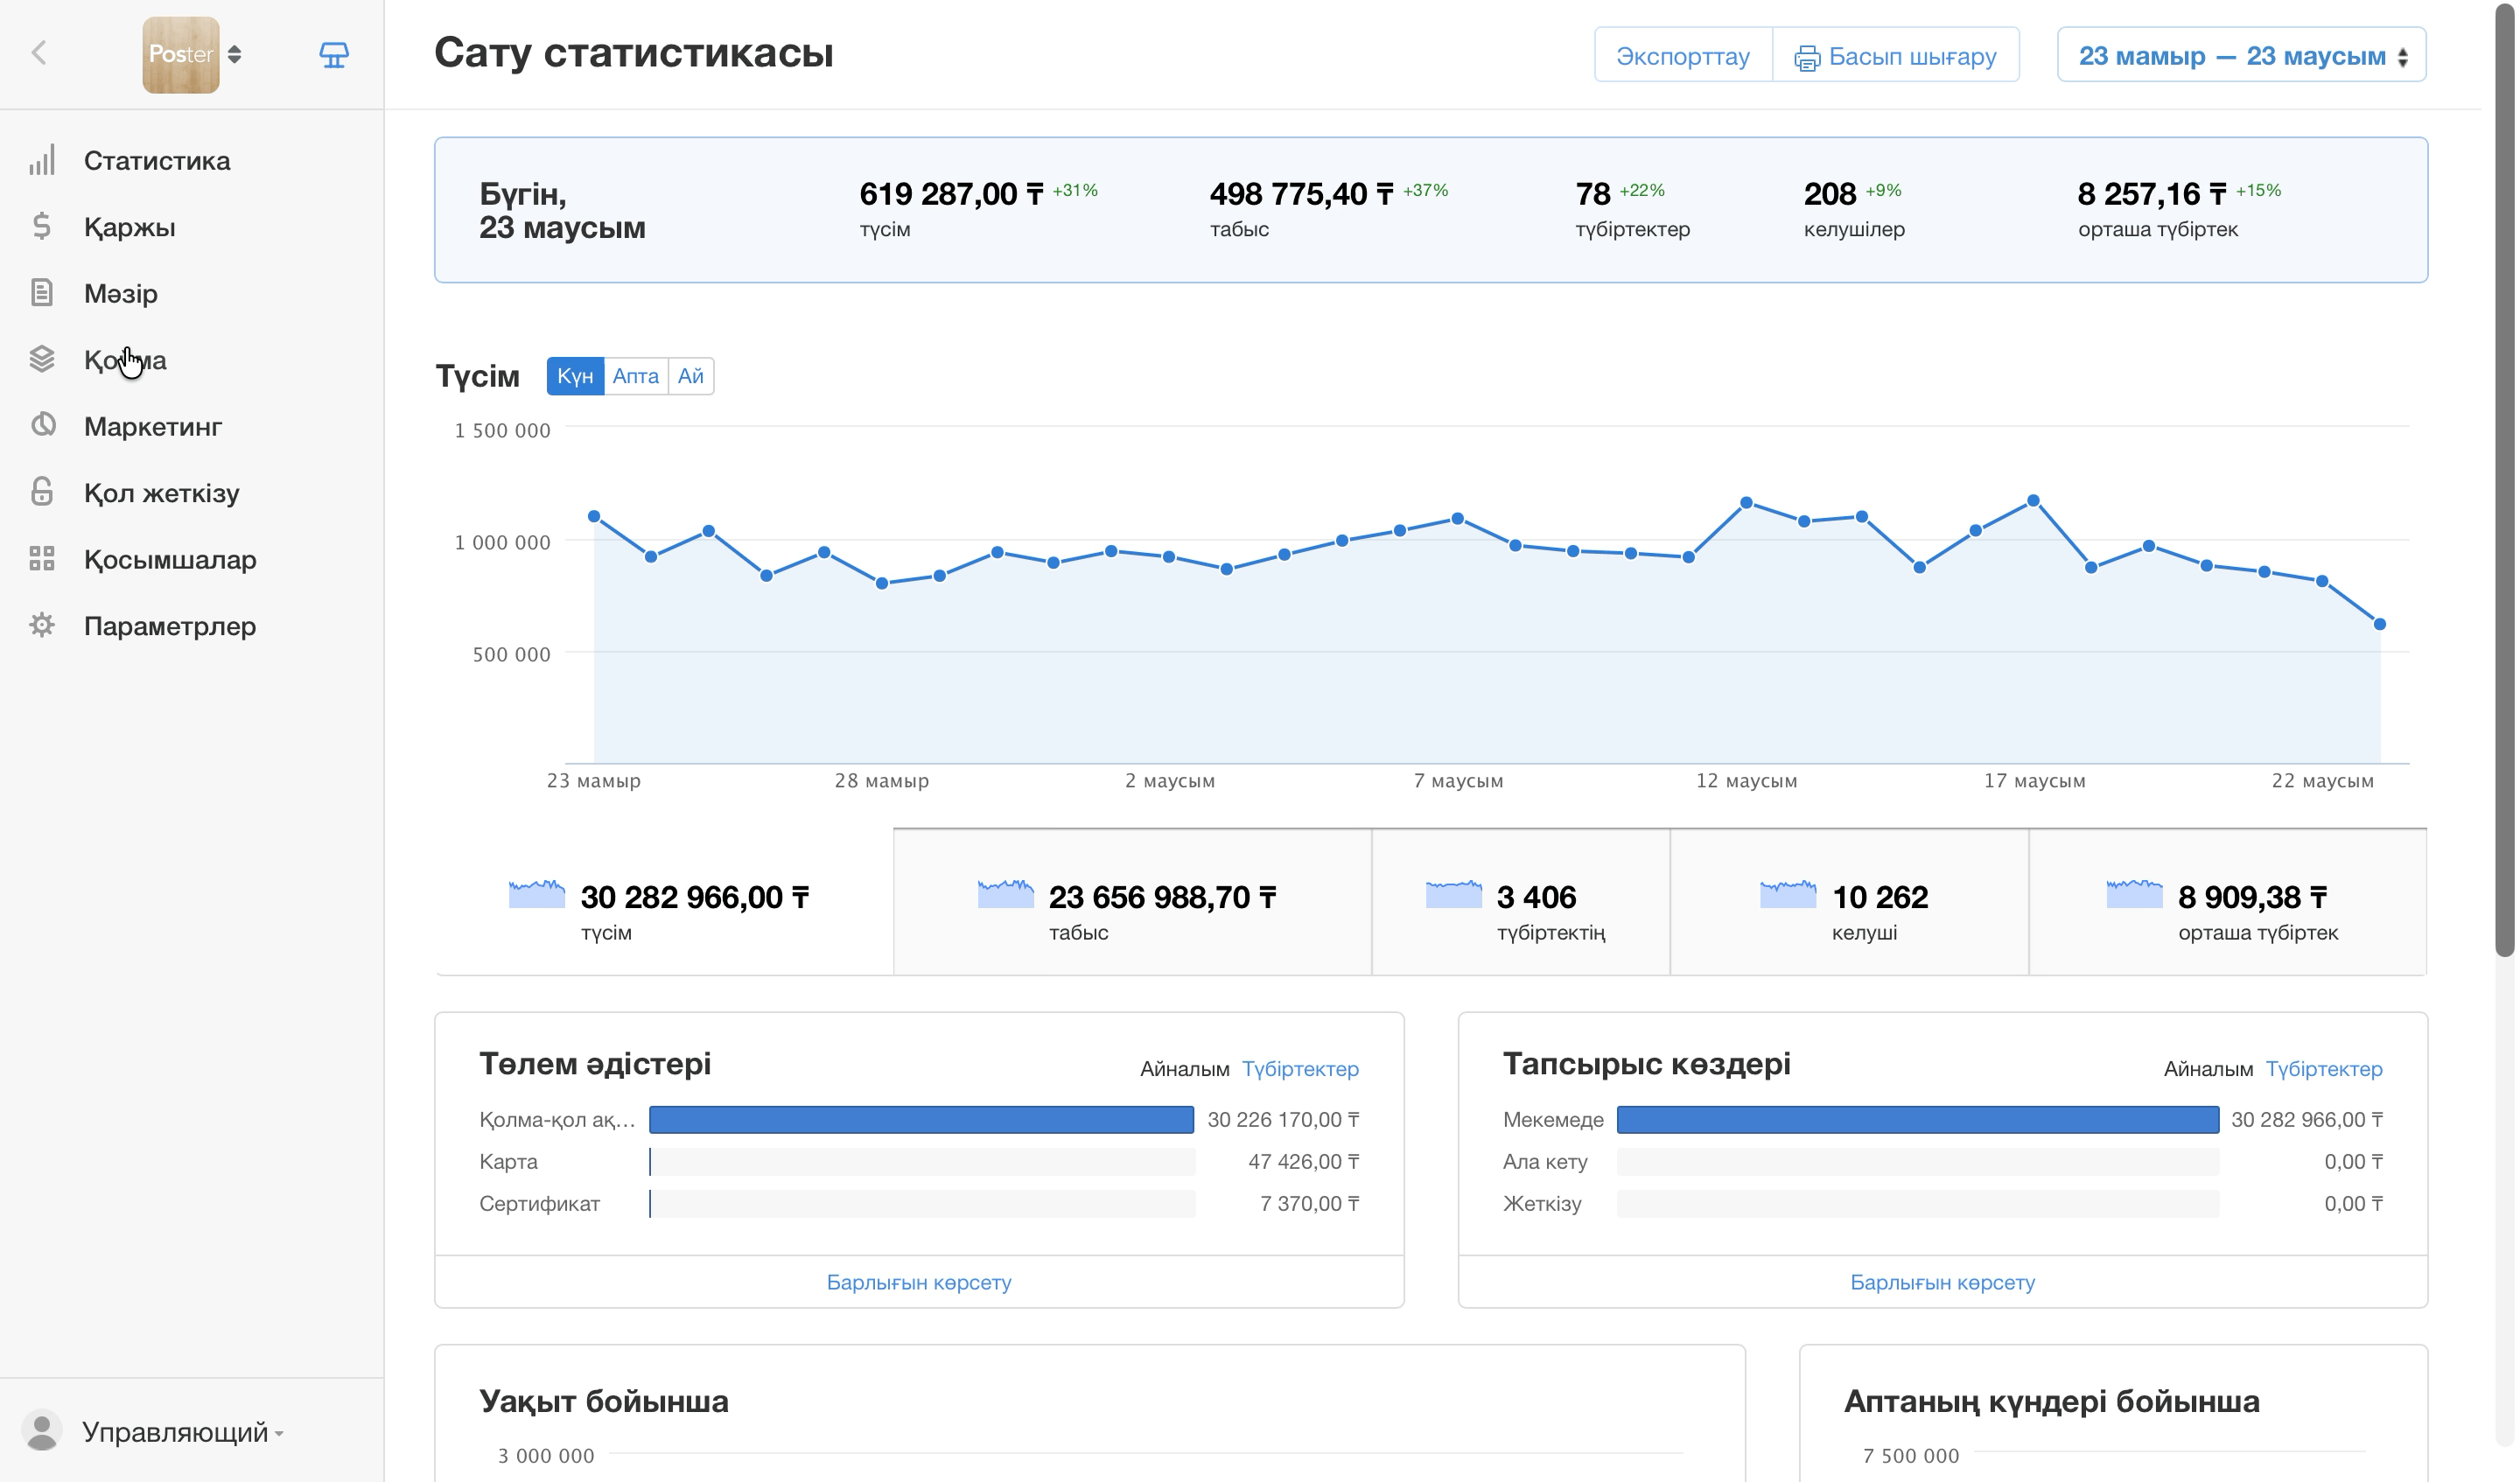Open the Статистика menu section
2520x1482 pixels.
pos(157,161)
